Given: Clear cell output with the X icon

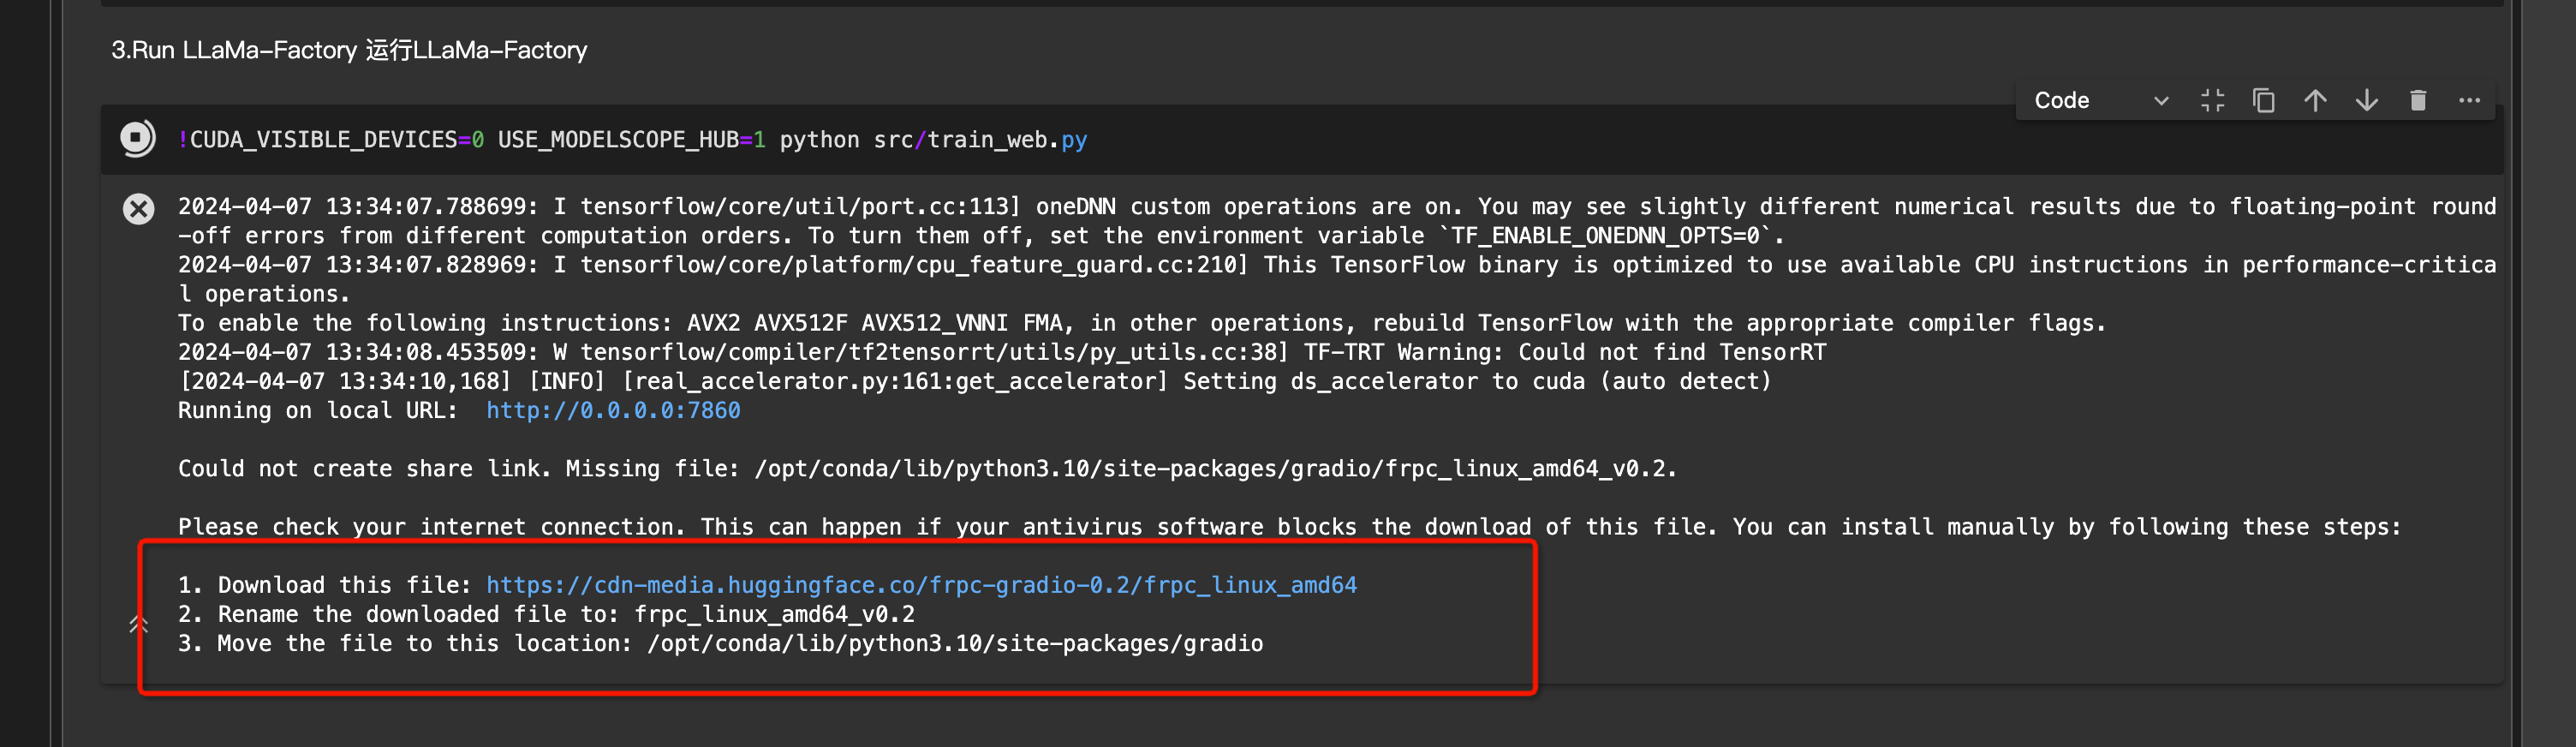Looking at the screenshot, I should pyautogui.click(x=139, y=208).
